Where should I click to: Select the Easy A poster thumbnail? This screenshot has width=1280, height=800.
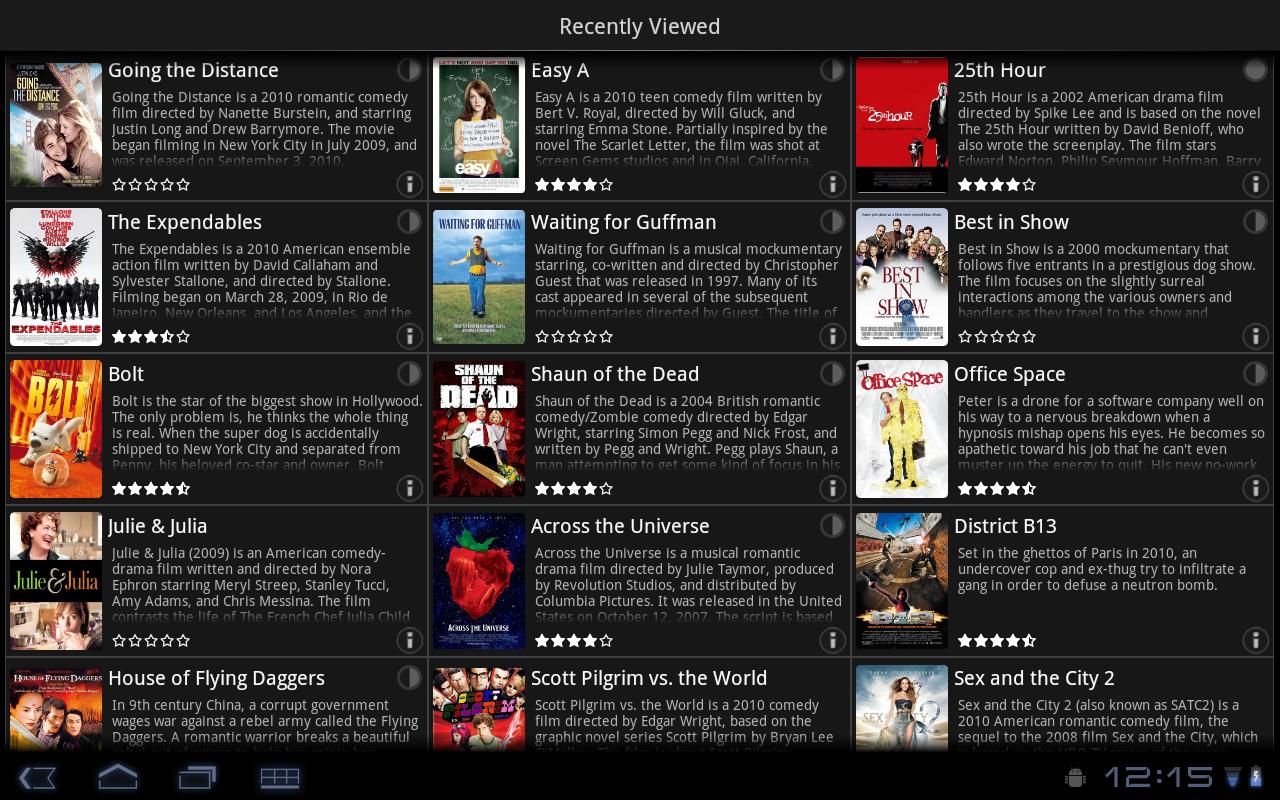tap(479, 125)
